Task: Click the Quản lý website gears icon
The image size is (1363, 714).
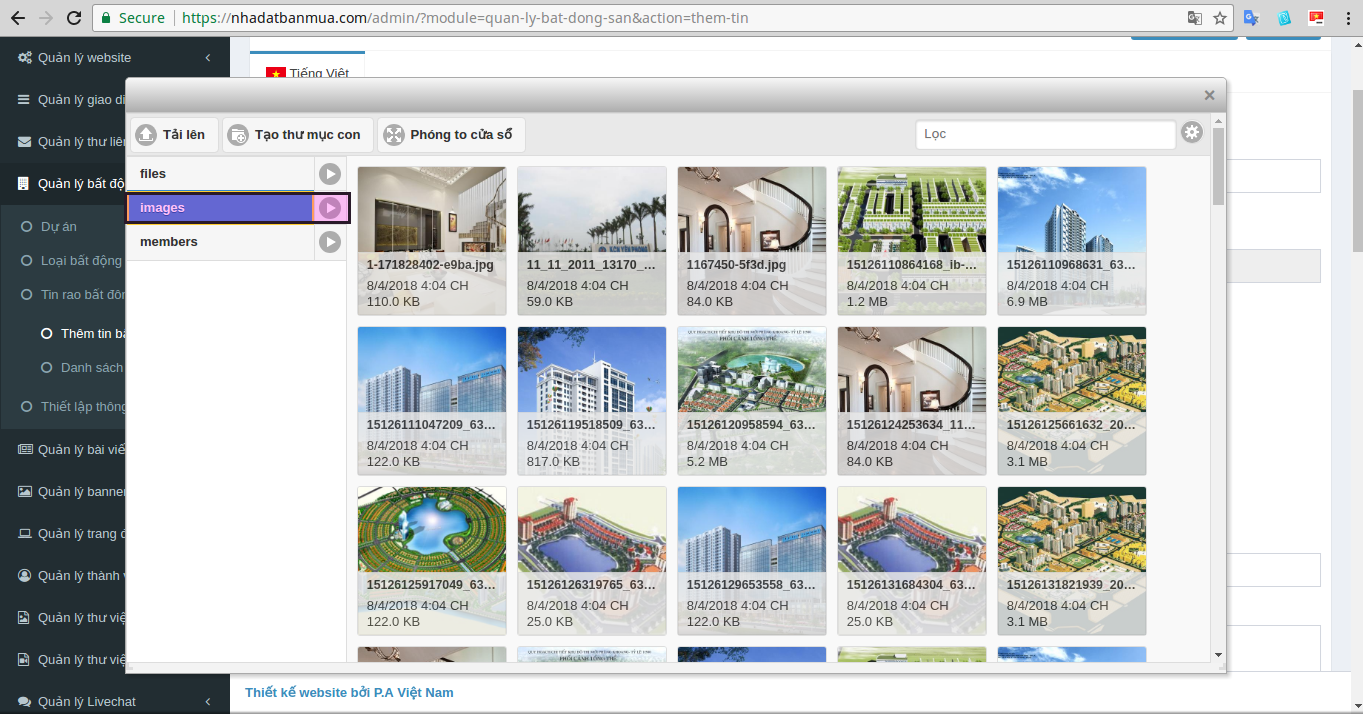Action: coord(25,58)
